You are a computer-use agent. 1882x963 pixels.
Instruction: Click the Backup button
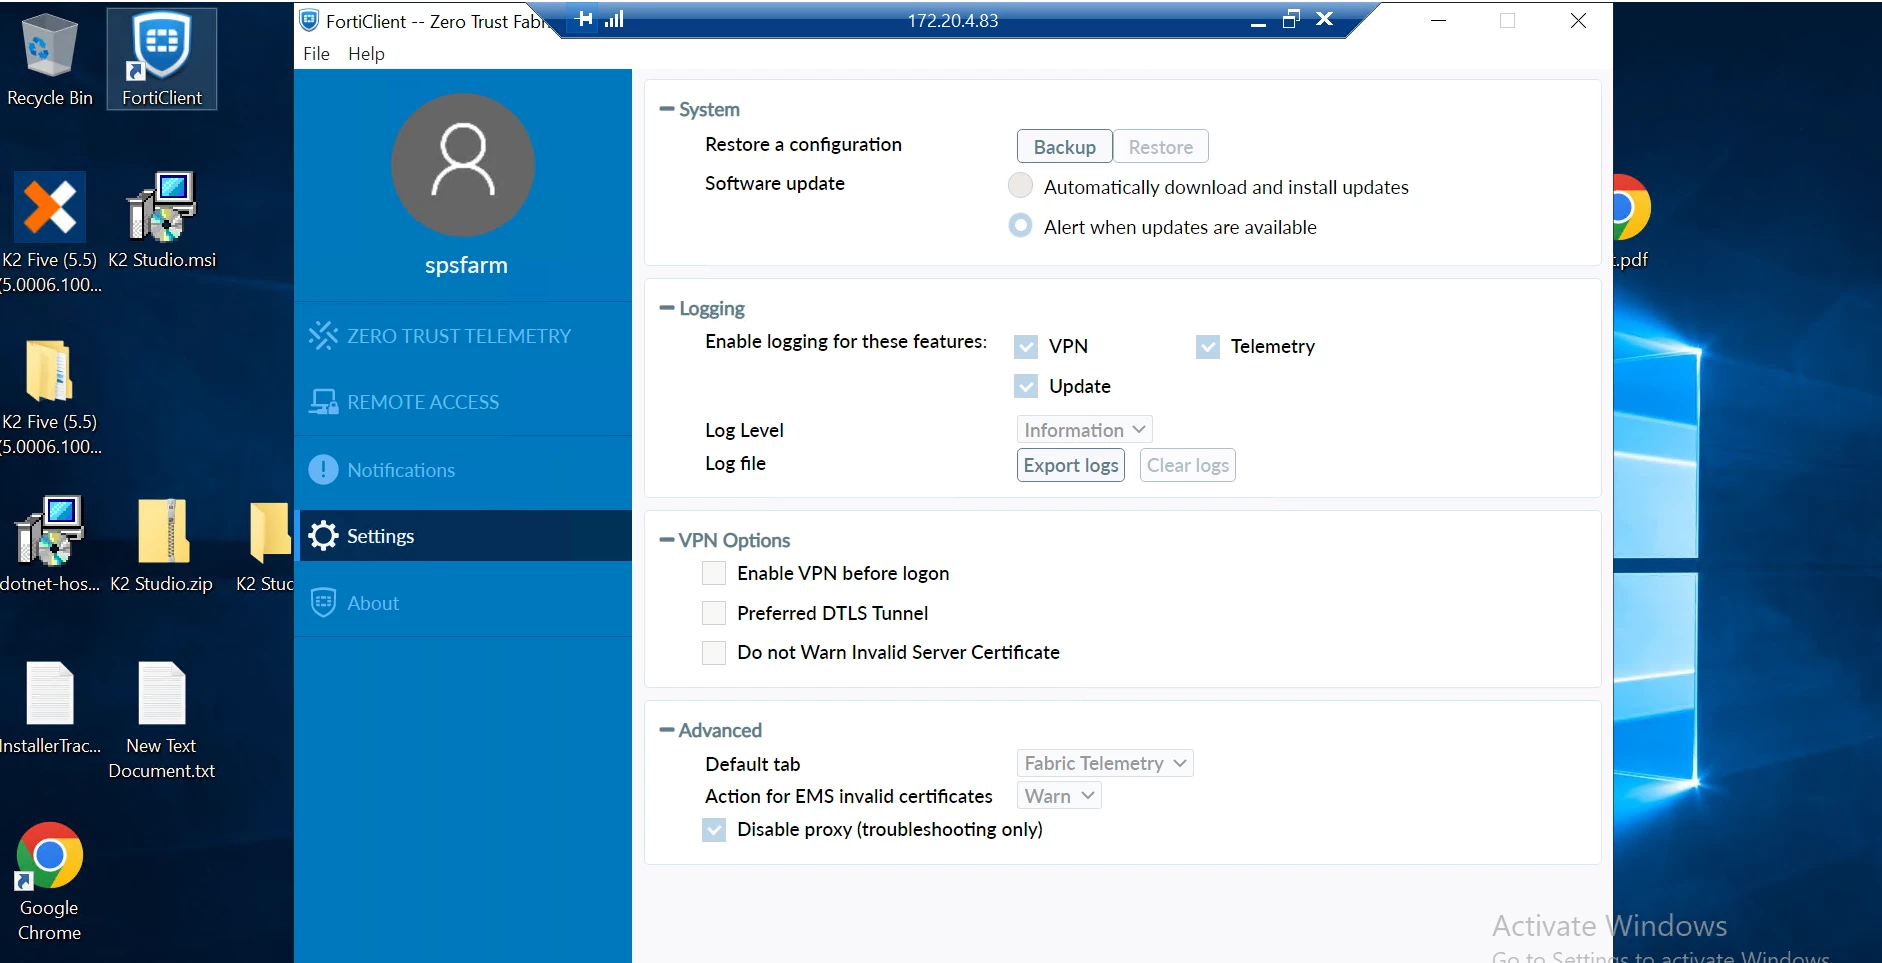tap(1064, 147)
